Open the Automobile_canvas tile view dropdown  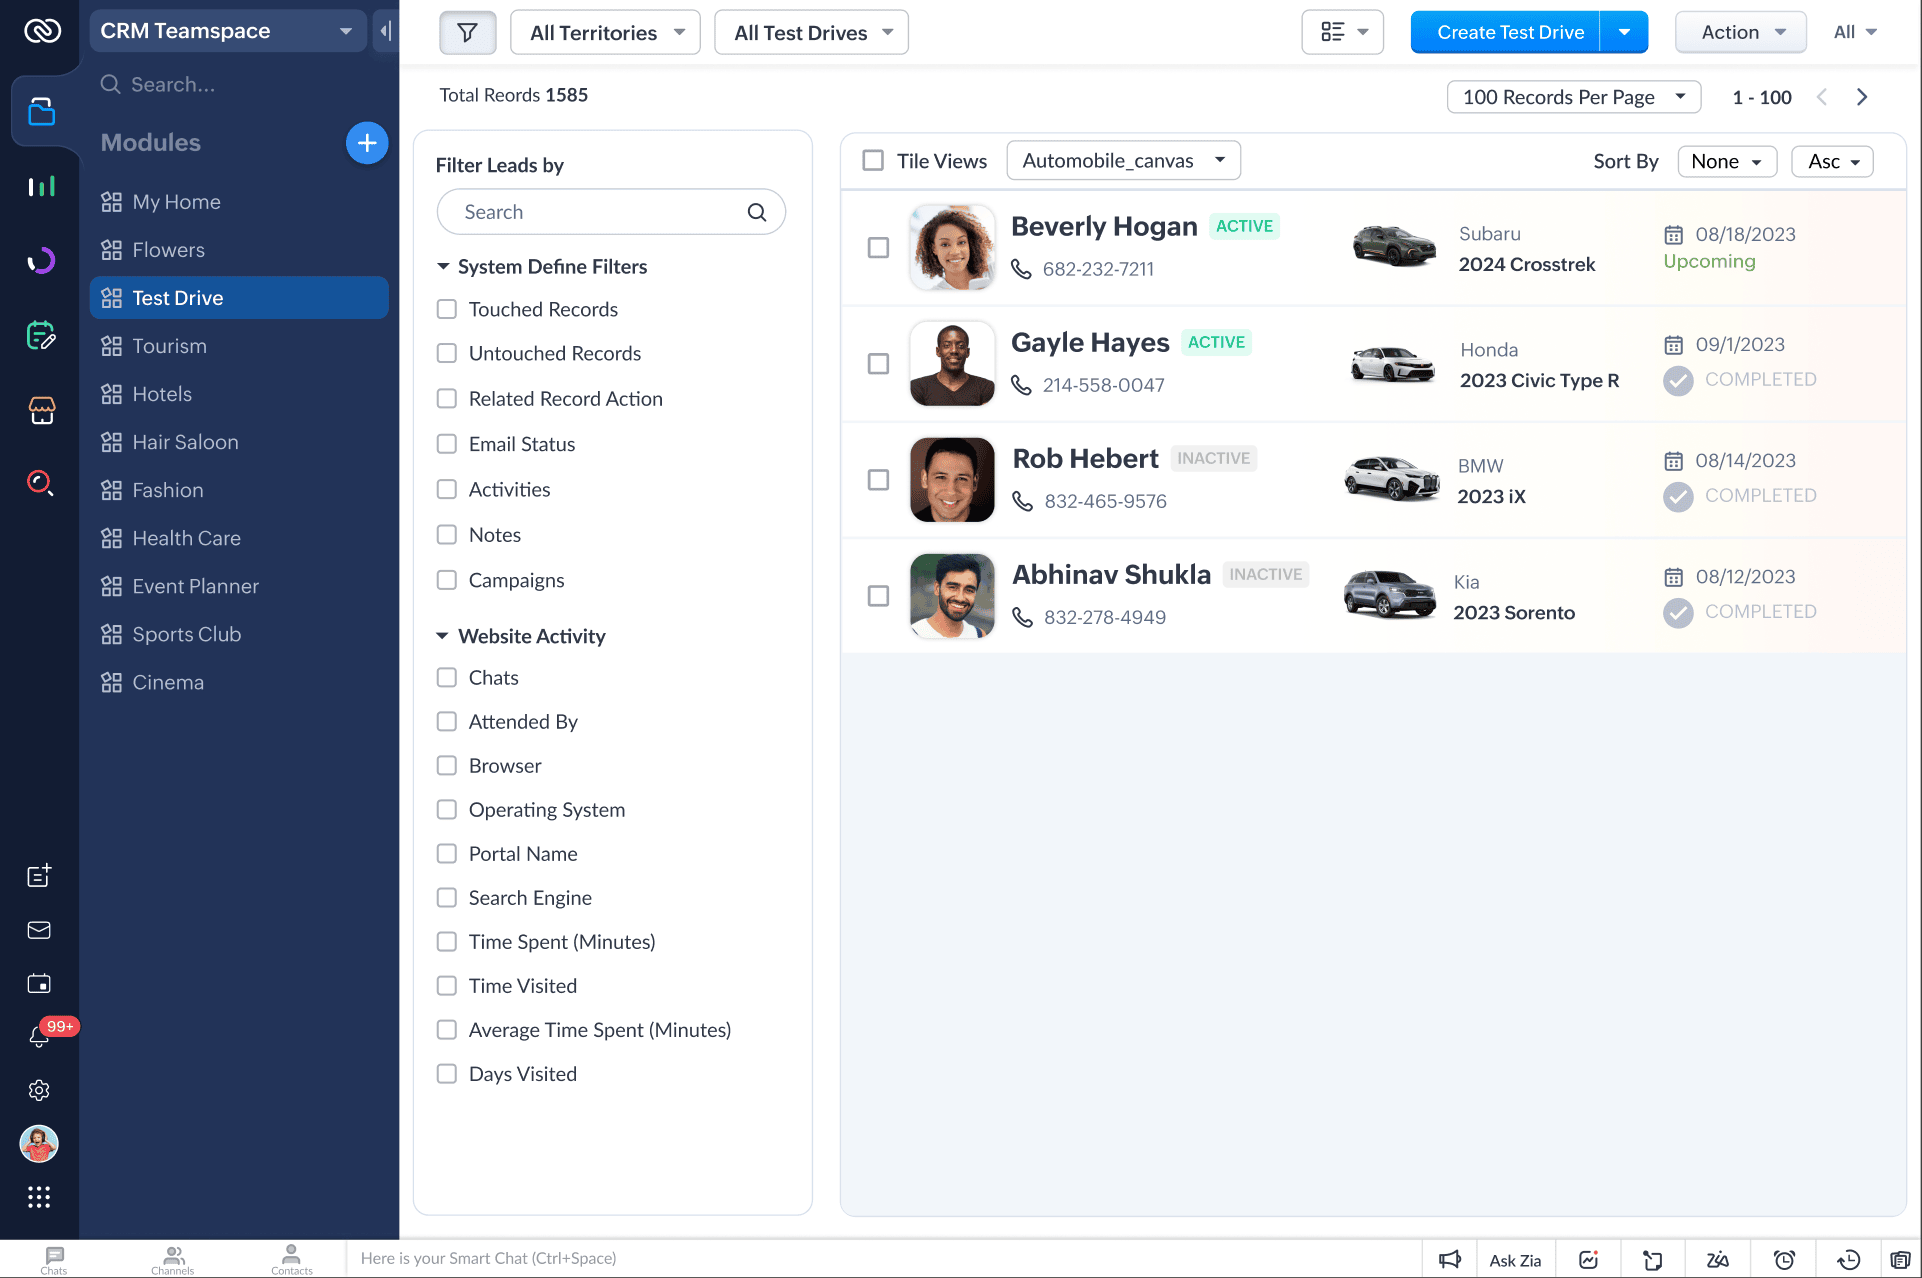coord(1123,160)
